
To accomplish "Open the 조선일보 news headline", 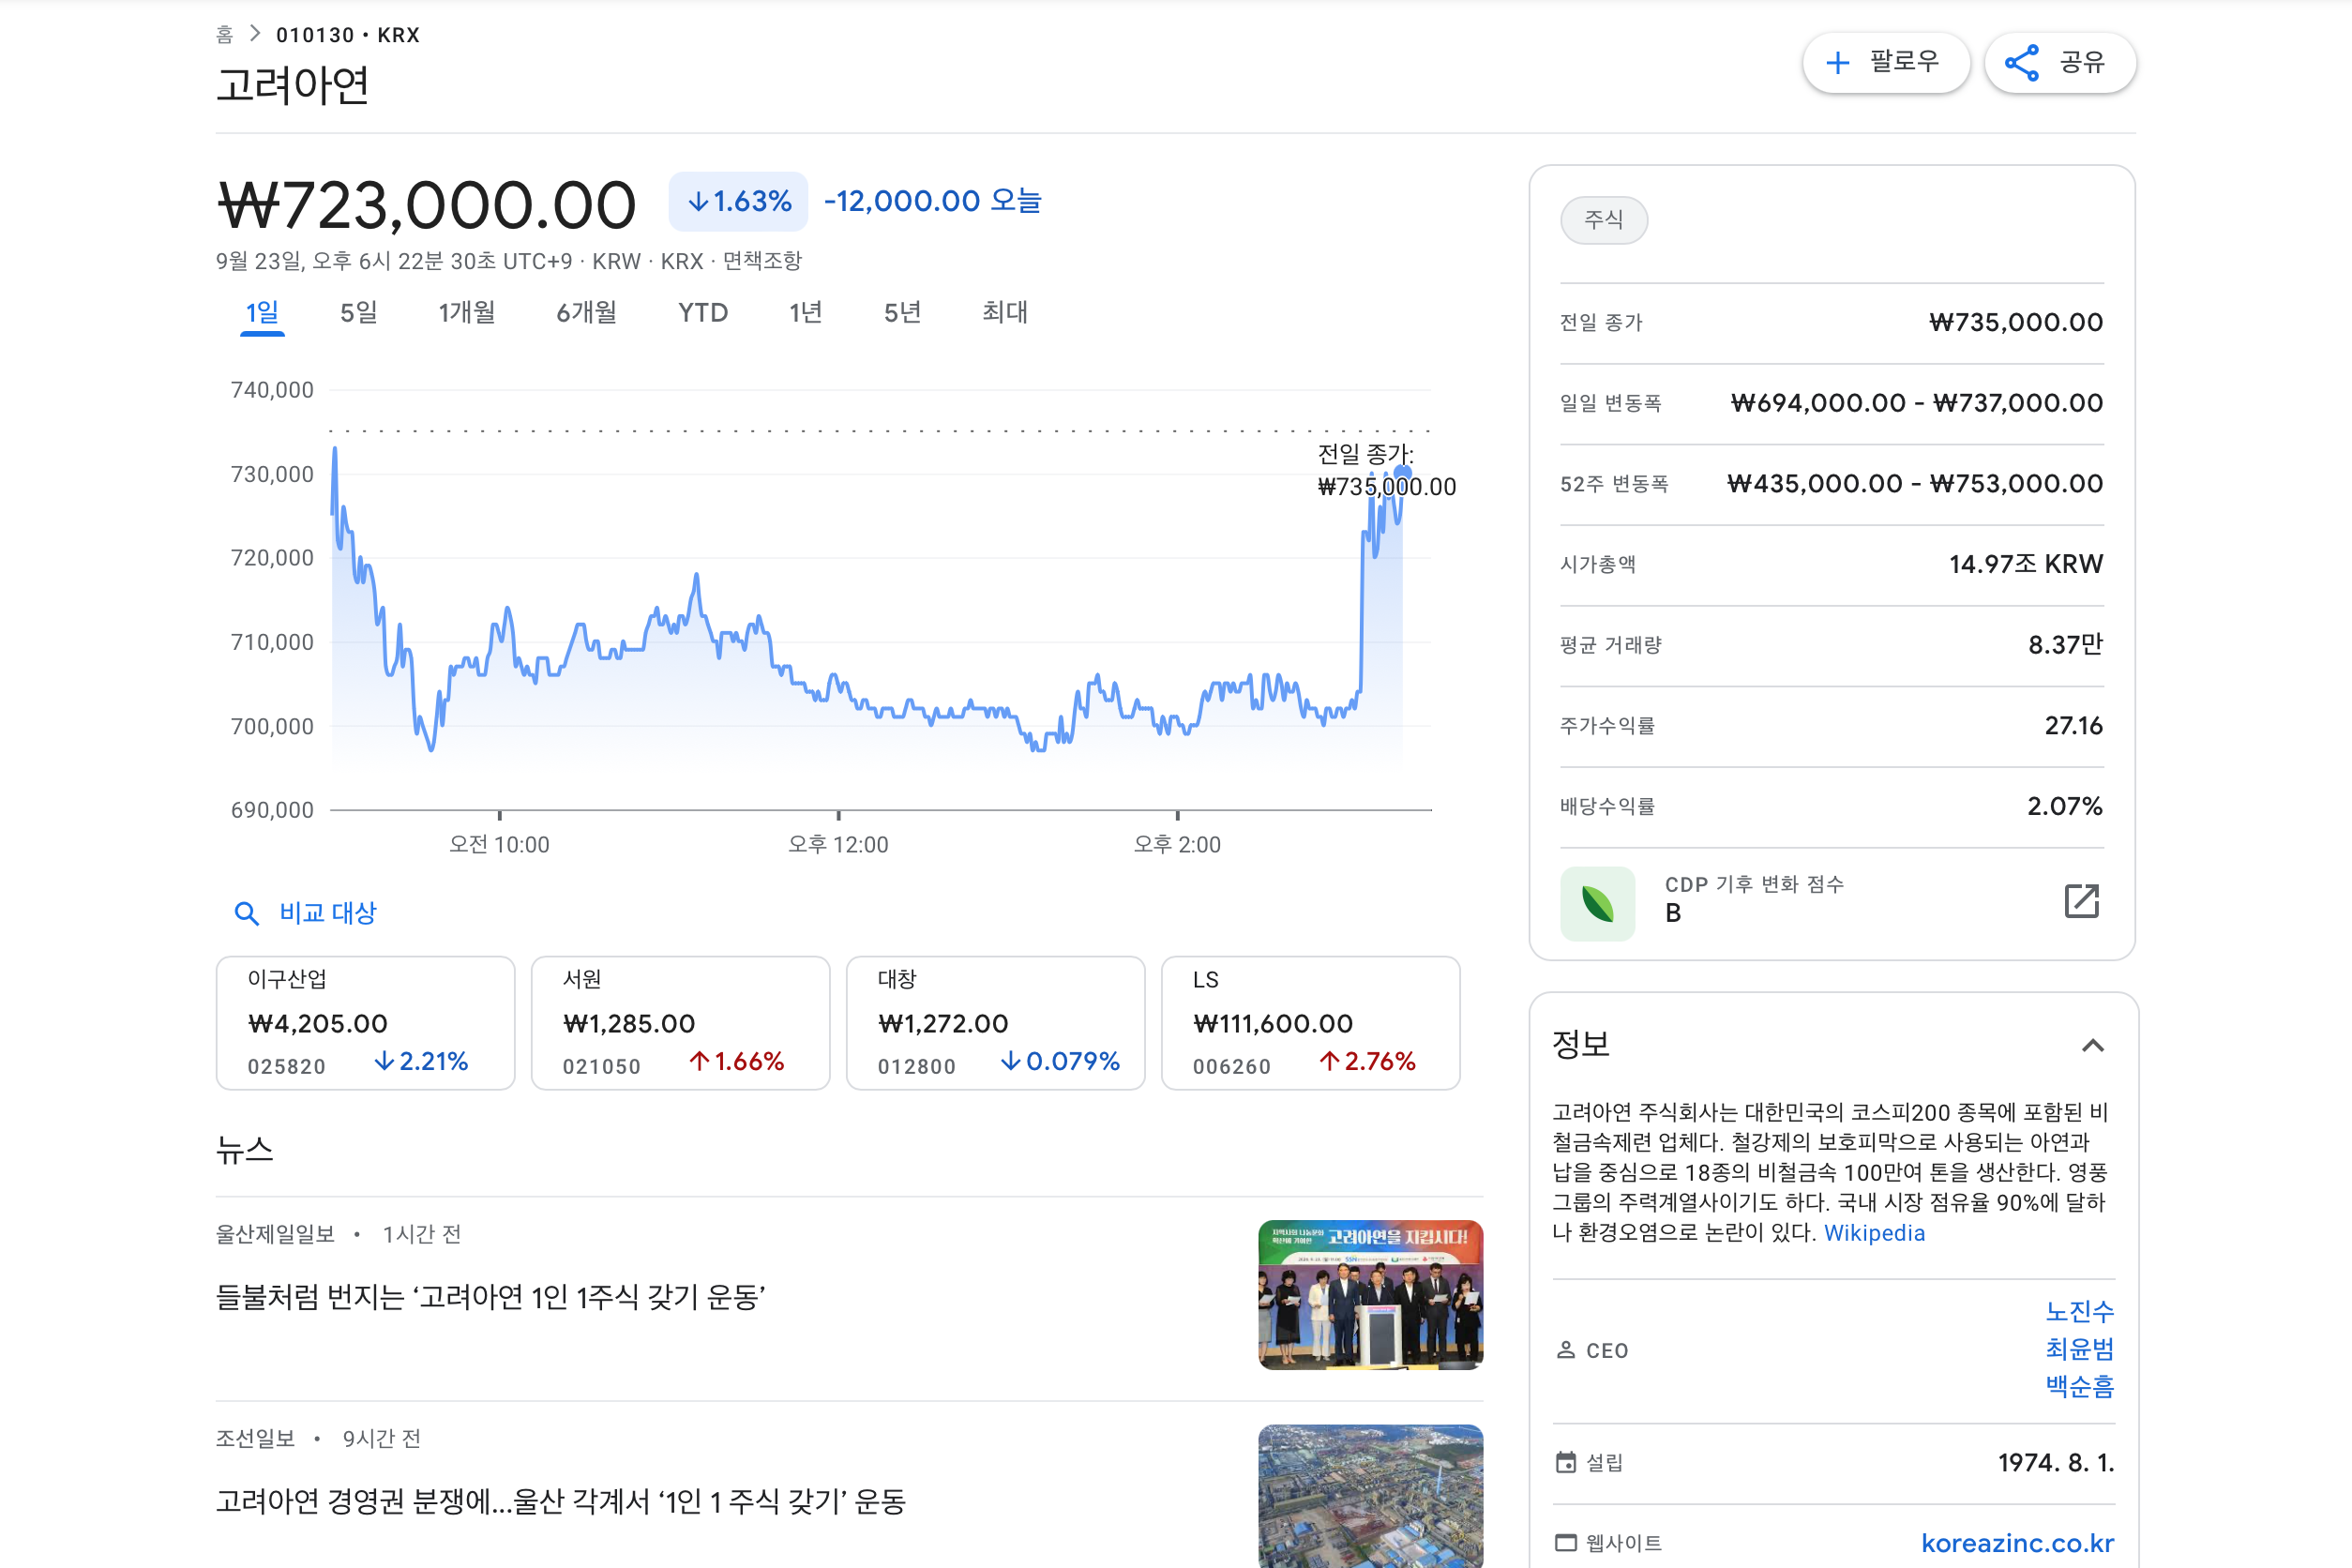I will click(561, 1501).
